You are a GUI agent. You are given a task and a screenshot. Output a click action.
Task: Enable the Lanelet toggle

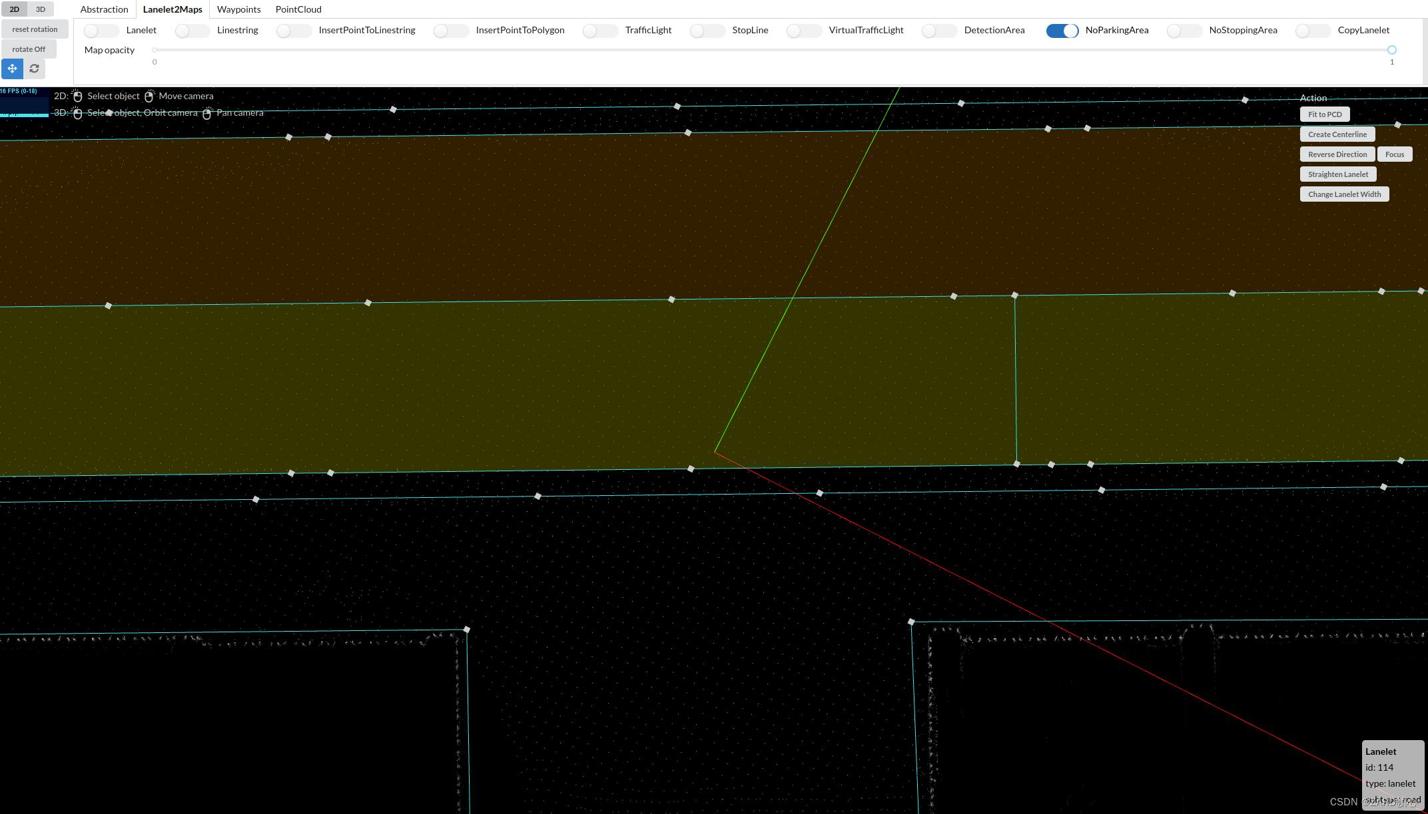coord(101,30)
